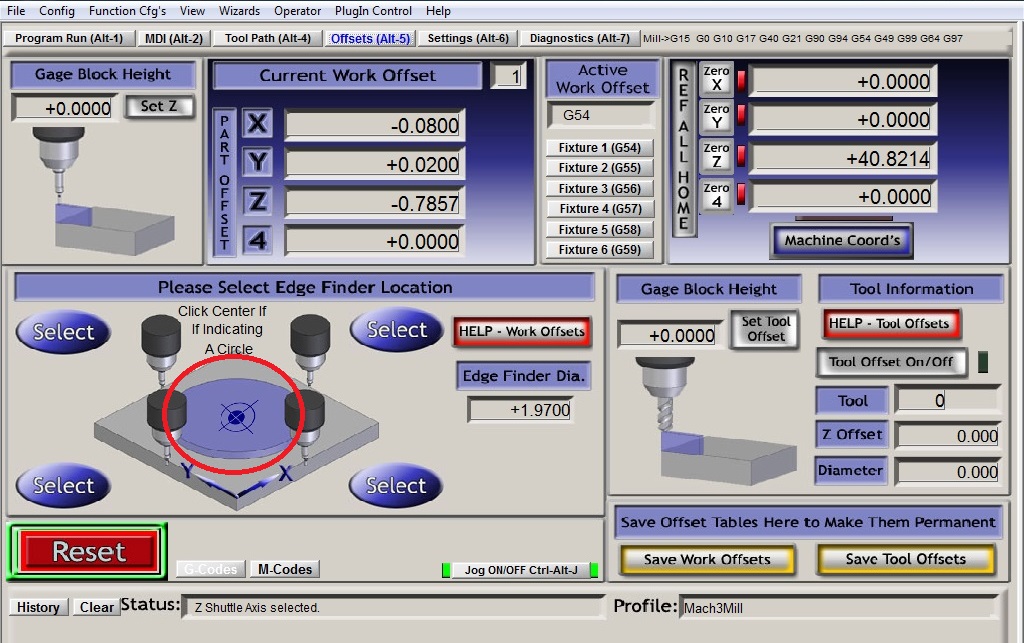
Task: Open the History log button
Action: 38,607
